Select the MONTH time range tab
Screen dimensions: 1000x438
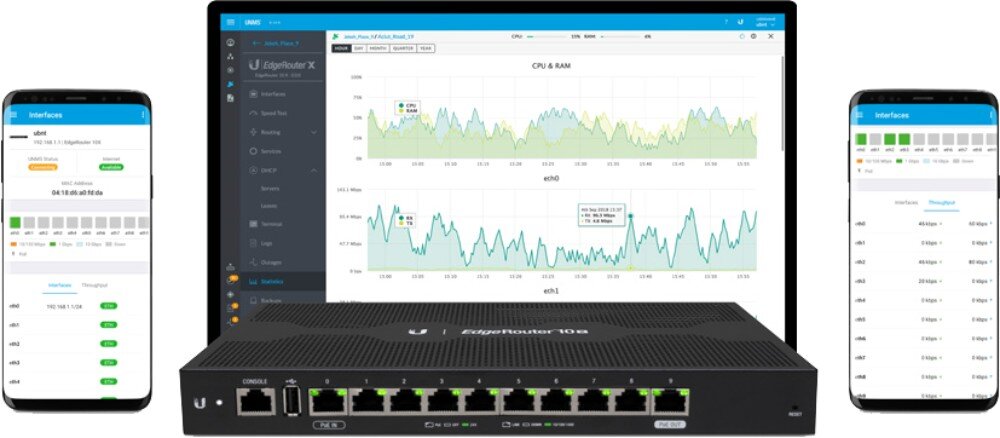(x=378, y=48)
